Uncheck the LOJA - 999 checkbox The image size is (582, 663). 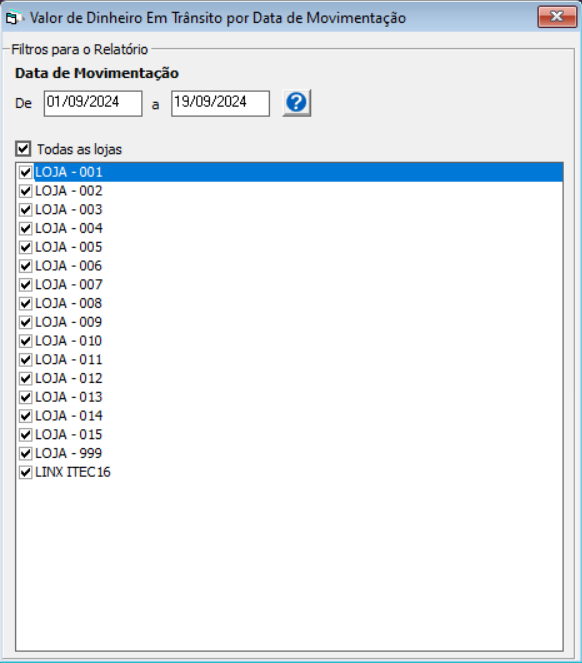25,454
